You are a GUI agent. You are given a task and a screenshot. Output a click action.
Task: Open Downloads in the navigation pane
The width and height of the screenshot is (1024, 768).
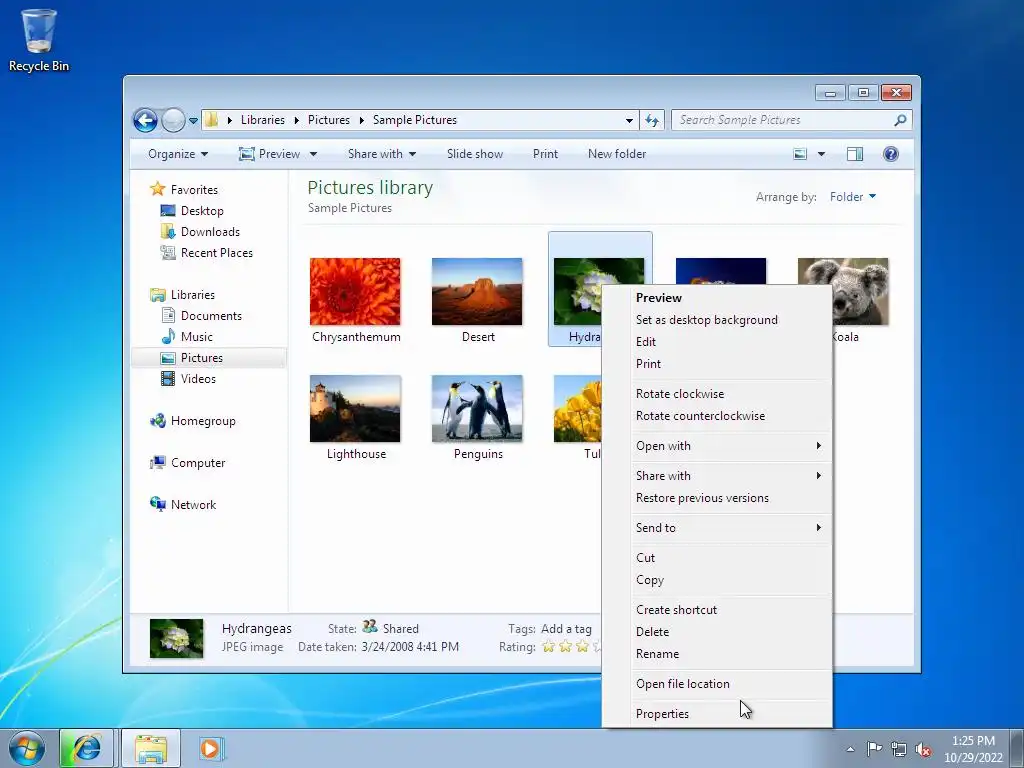point(210,232)
